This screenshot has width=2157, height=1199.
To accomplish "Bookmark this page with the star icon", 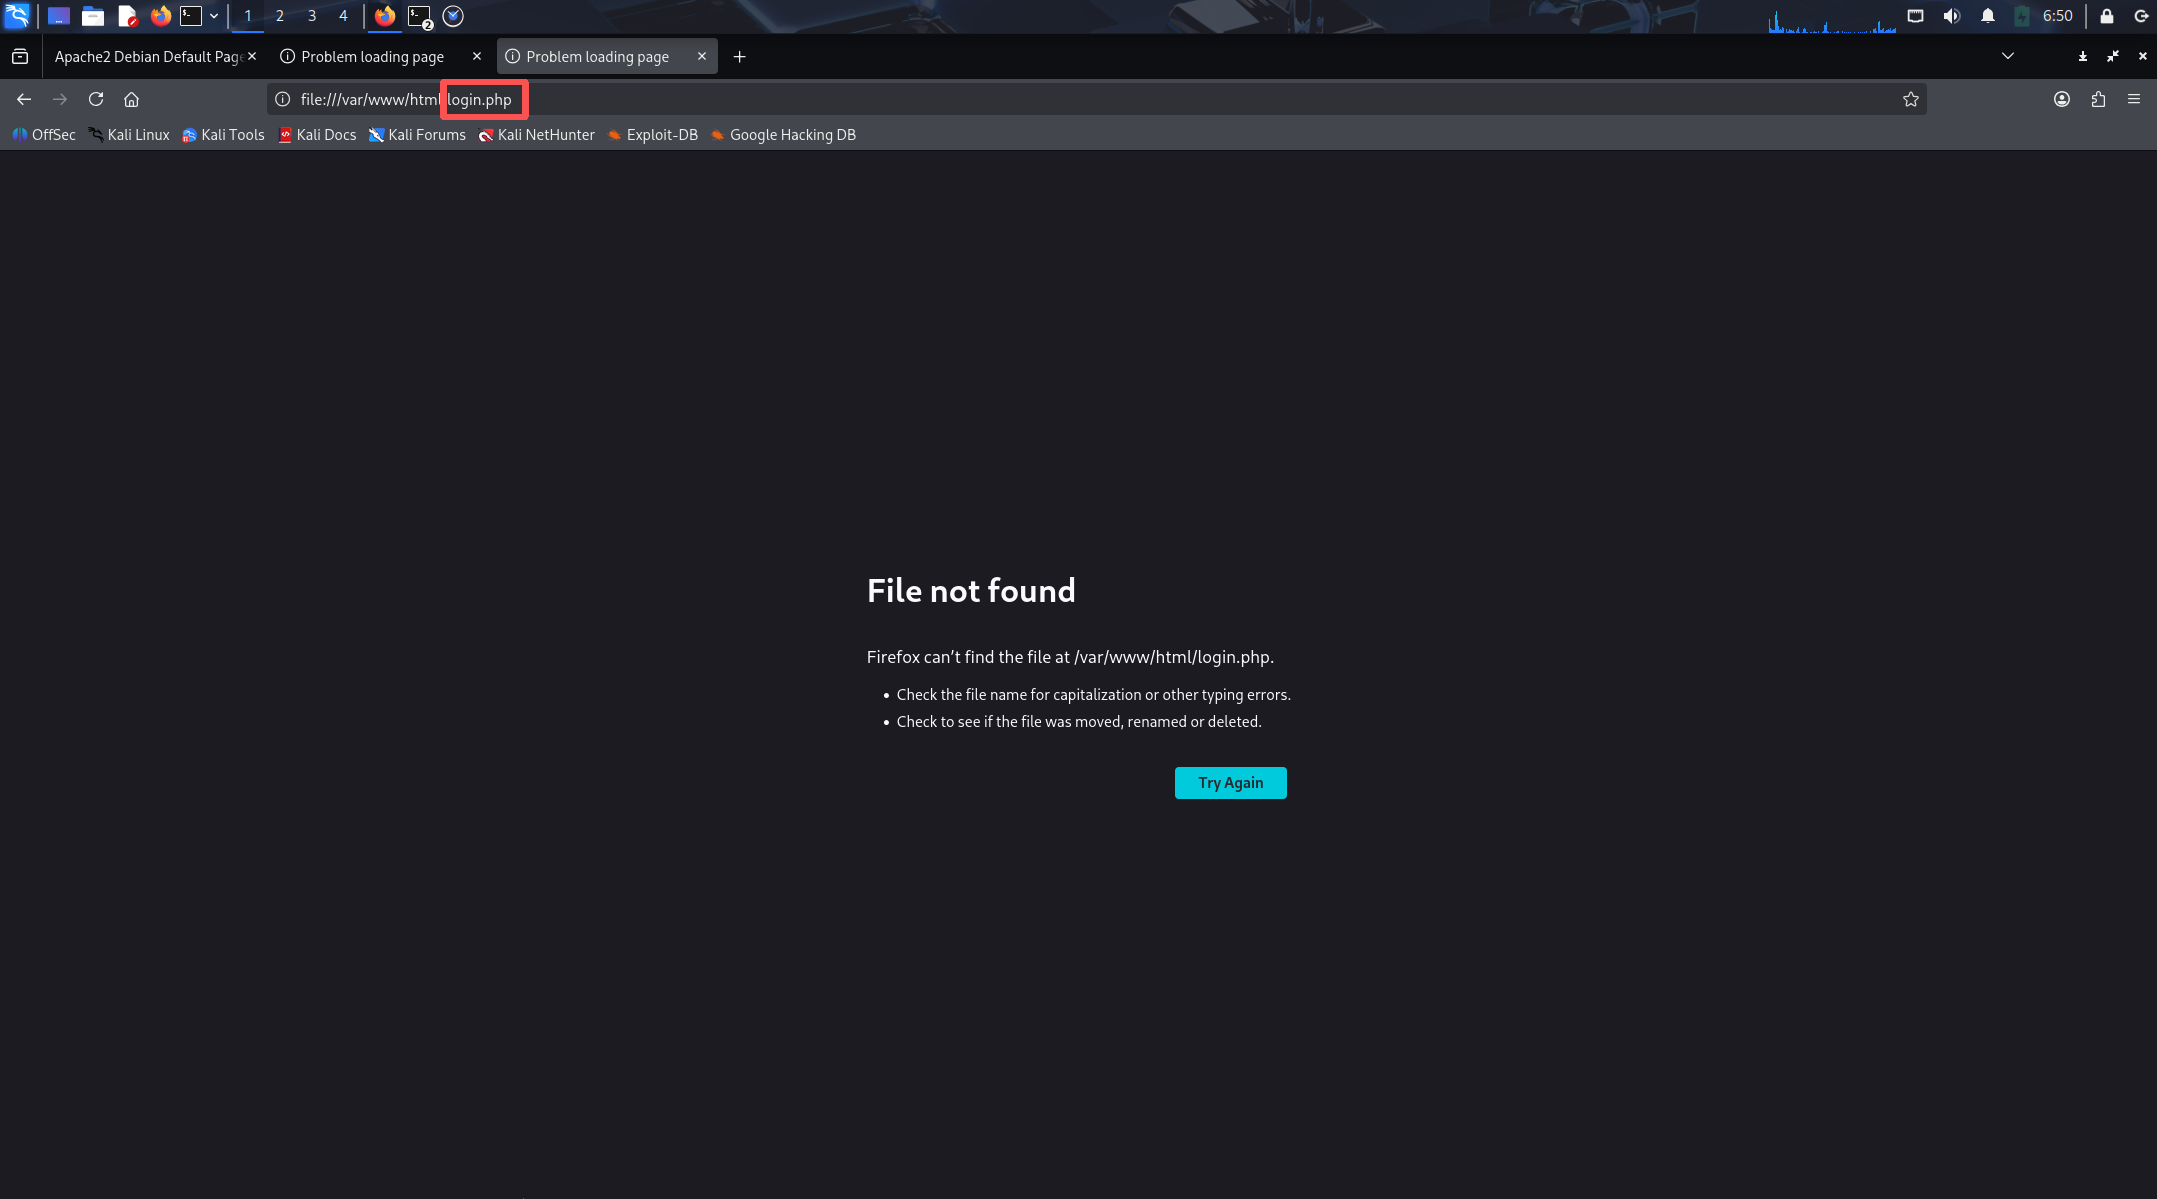I will (x=1910, y=99).
